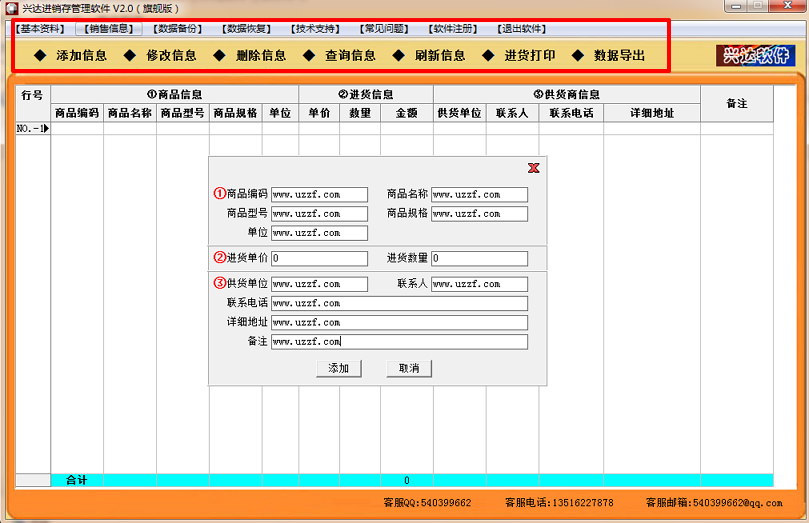The height and width of the screenshot is (523, 809).
Task: Click the 客服QQ:540399662 status text
Action: point(427,502)
